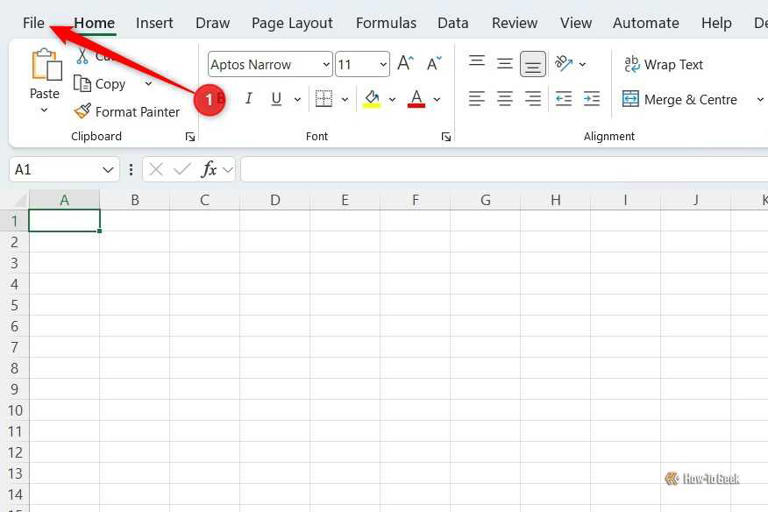Click the formula bar input
Image resolution: width=768 pixels, height=512 pixels.
[504, 170]
